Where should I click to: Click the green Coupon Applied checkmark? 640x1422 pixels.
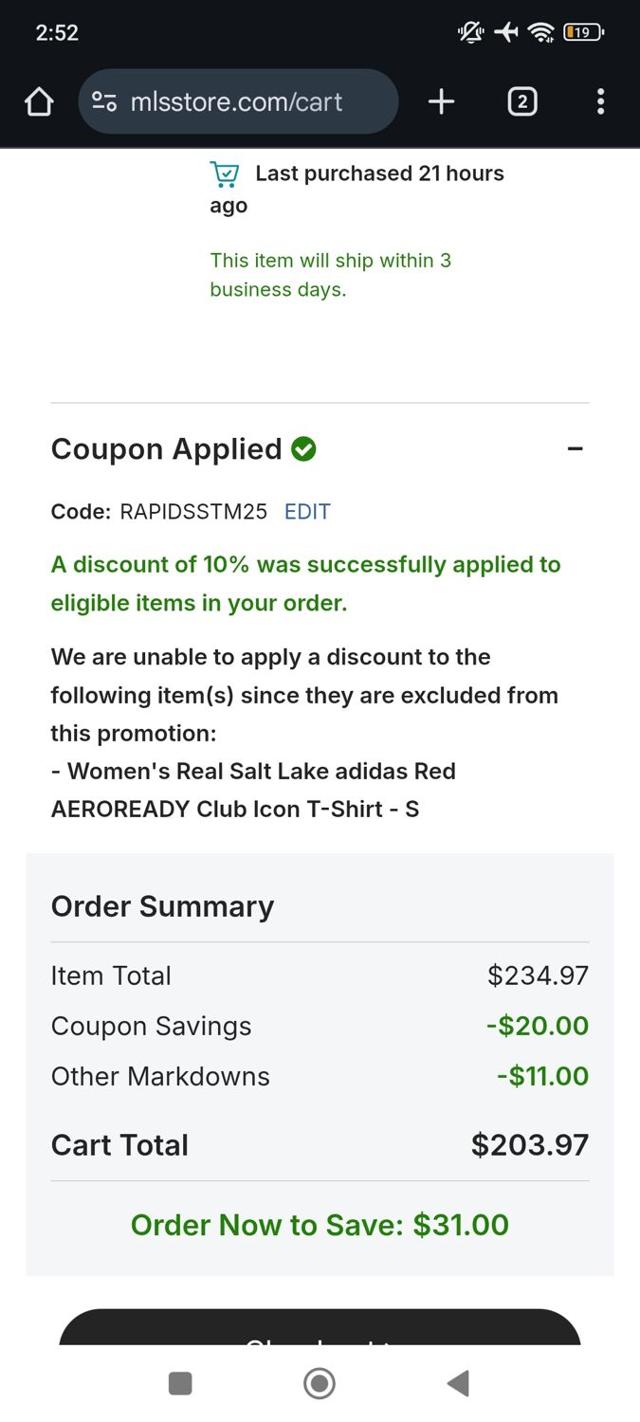[304, 450]
